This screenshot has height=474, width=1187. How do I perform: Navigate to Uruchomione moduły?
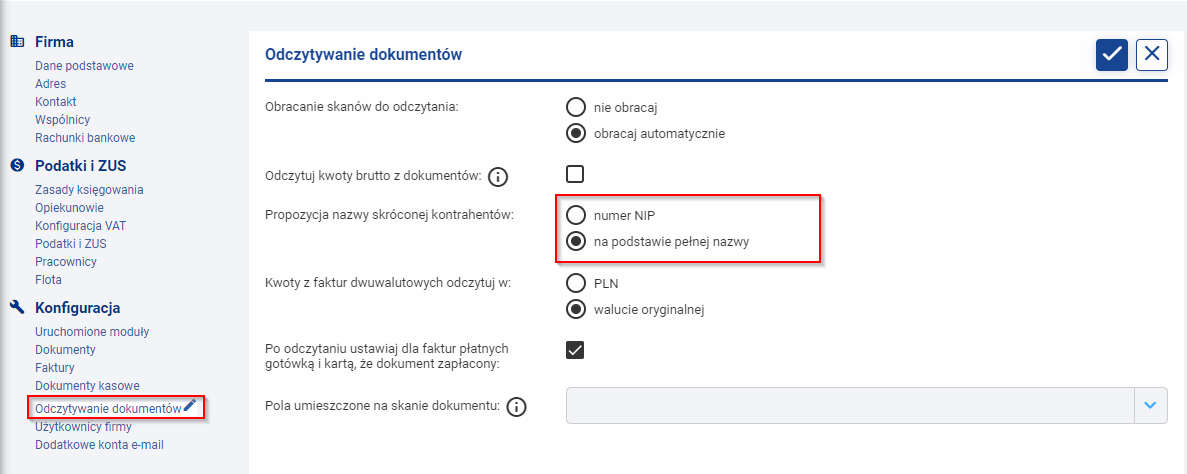click(x=92, y=332)
